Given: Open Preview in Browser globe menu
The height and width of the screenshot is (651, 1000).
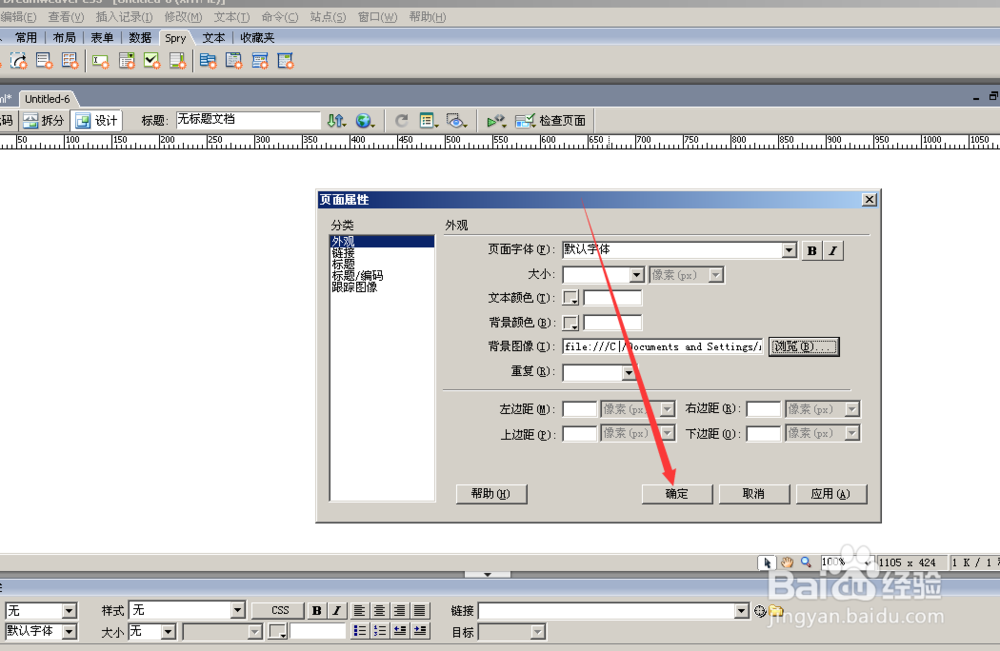Looking at the screenshot, I should click(365, 120).
